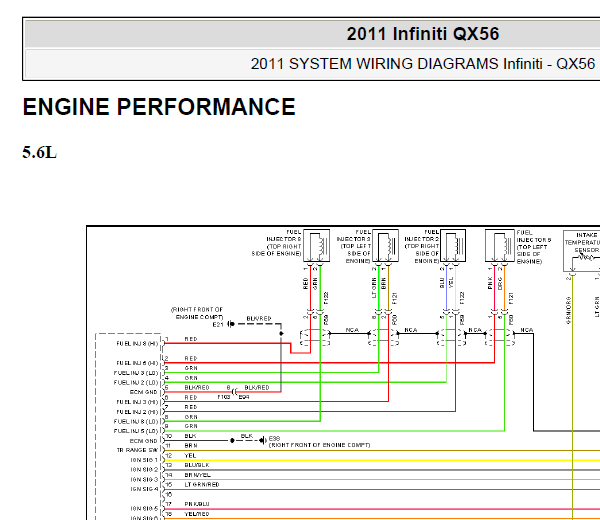Click the 'IGN SIG 5' pin label
The image size is (600, 520).
(144, 509)
